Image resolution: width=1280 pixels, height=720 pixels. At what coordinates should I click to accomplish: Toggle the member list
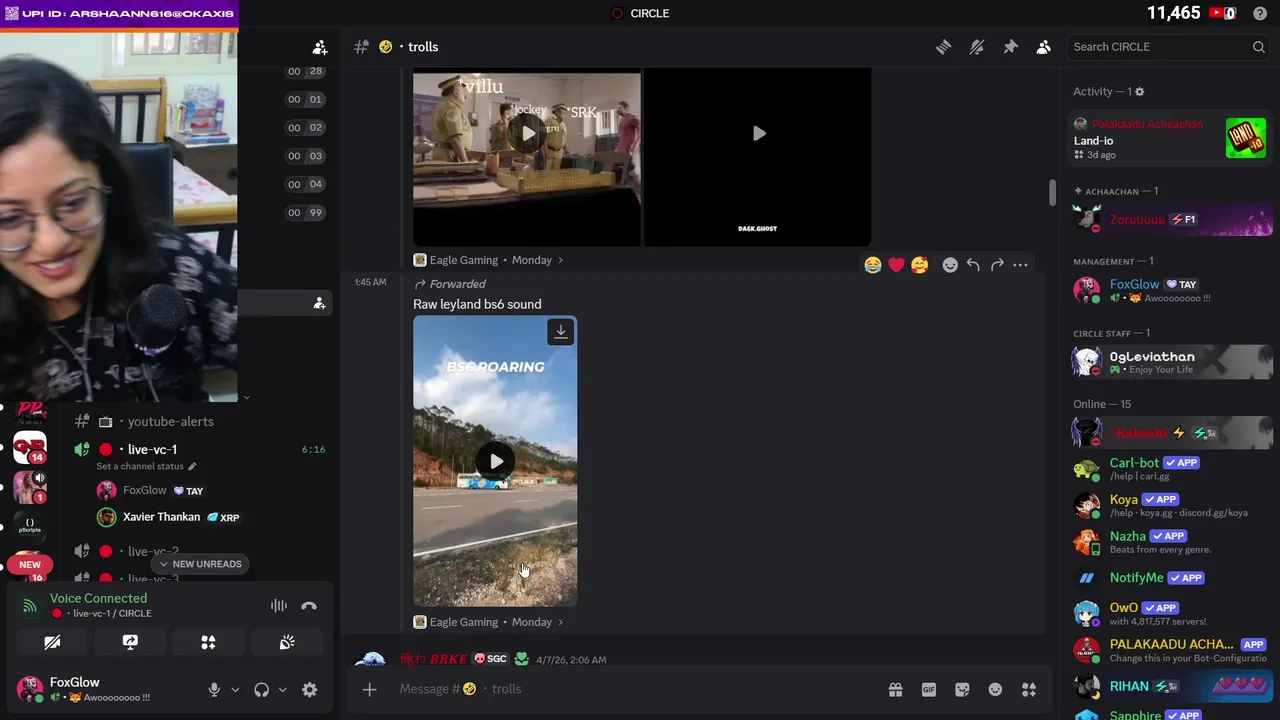(1043, 47)
